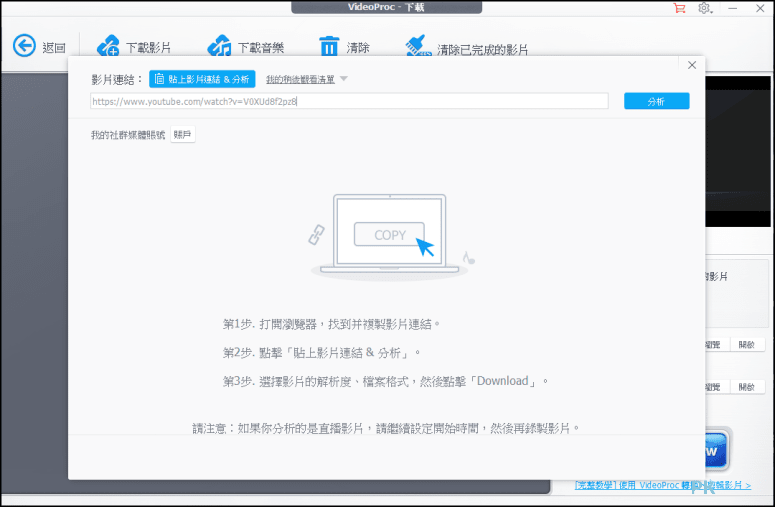Open the VideoProc tutorial link at bottom
The image size is (775, 507).
(662, 485)
